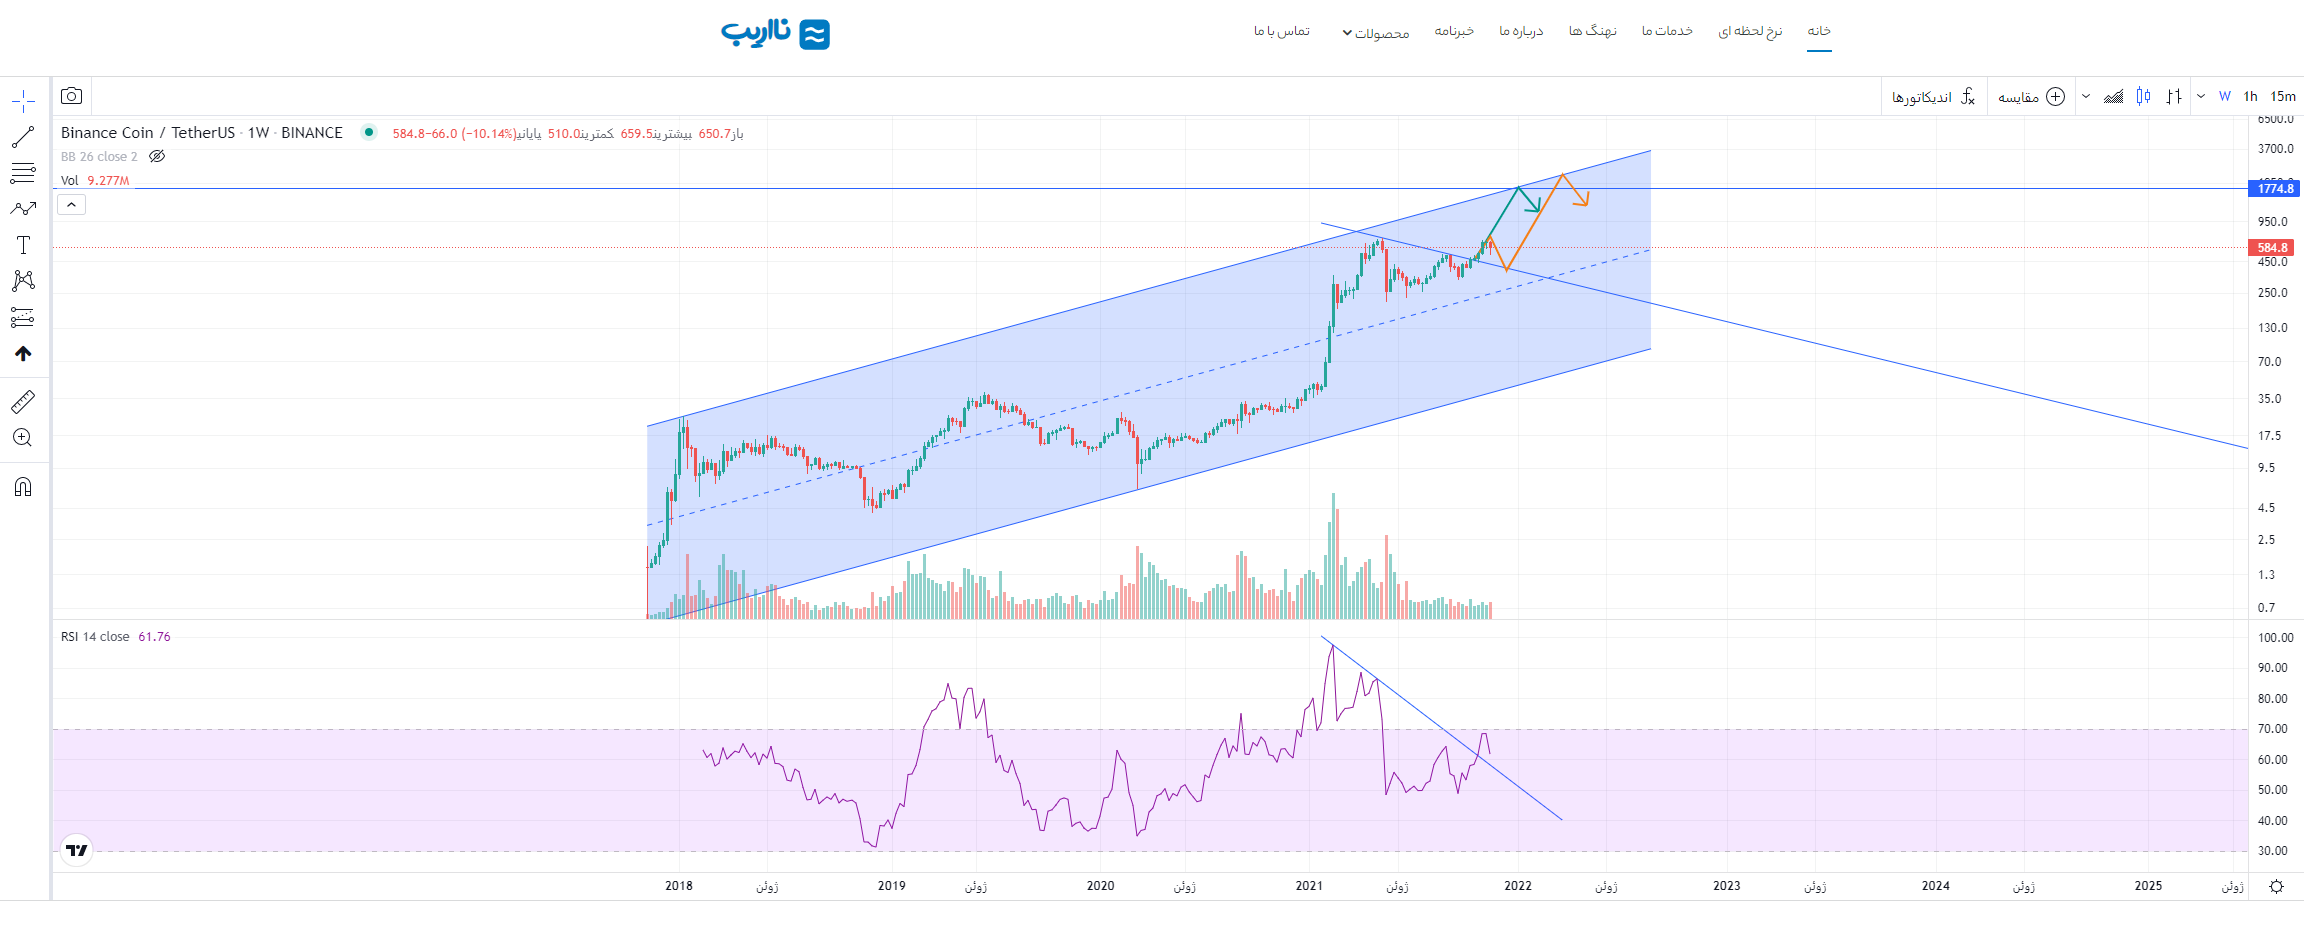Select the W weekly interval
2304x927 pixels.
(x=2224, y=96)
